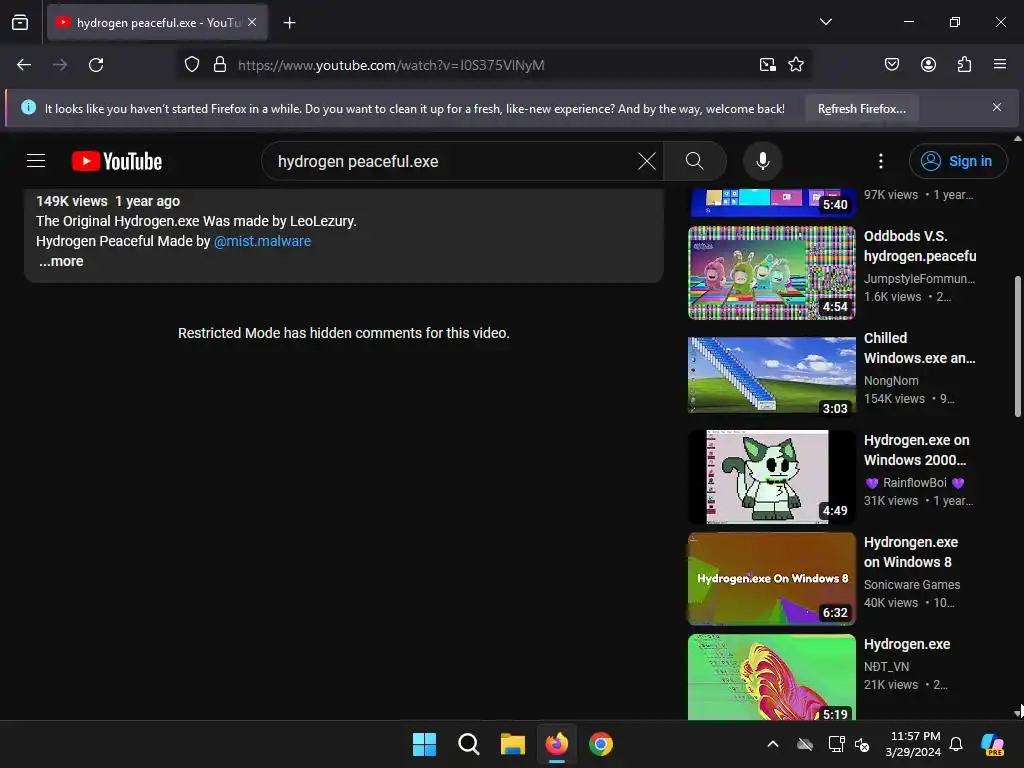Open muted volume tray icon

click(862, 744)
